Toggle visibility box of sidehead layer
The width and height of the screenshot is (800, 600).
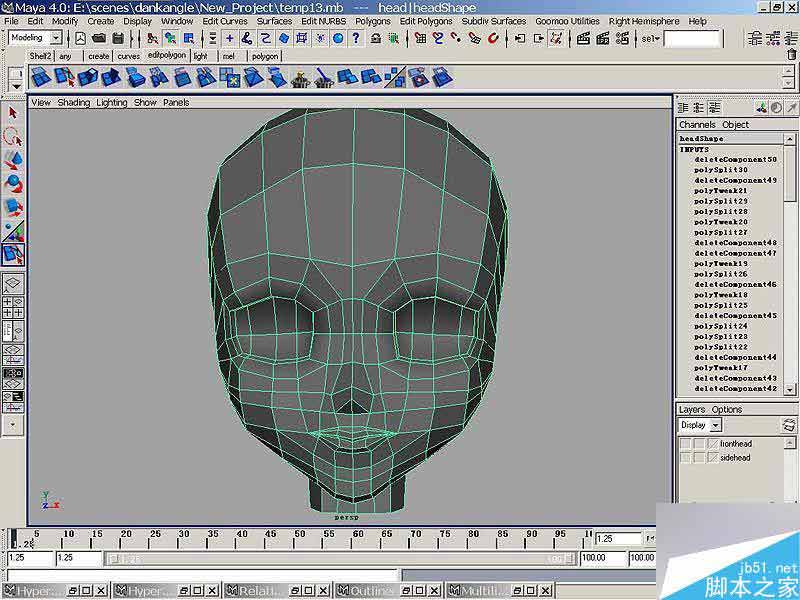(685, 457)
